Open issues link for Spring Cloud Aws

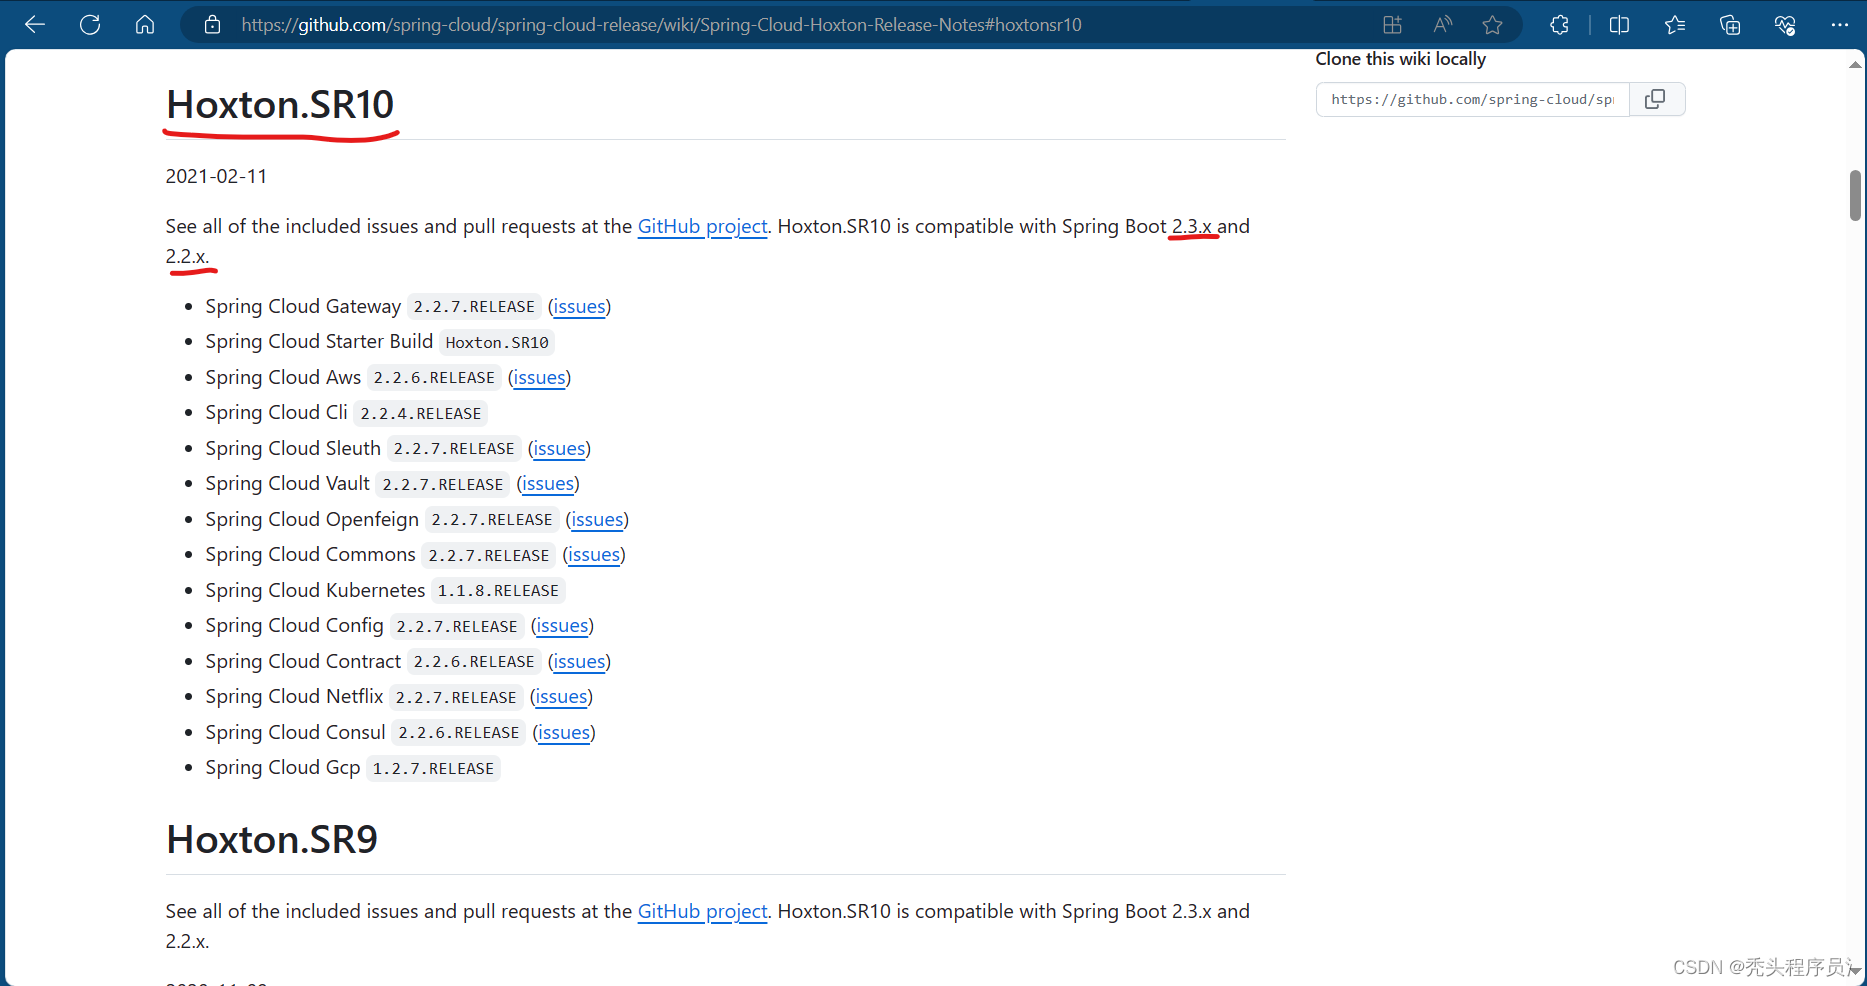point(539,378)
